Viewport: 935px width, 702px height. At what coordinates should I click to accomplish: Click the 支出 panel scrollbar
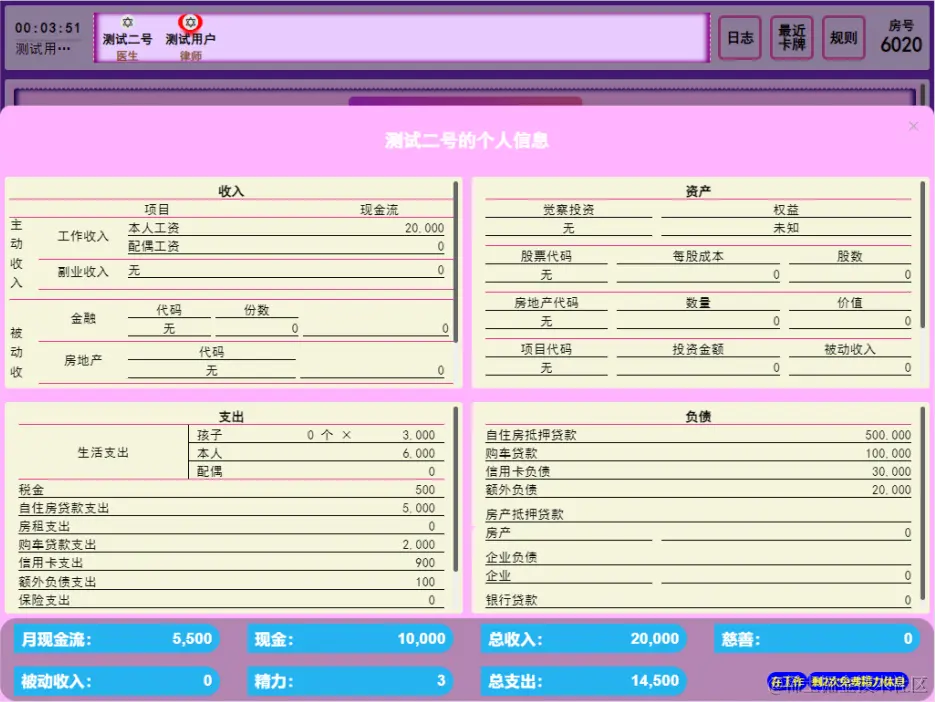tap(456, 489)
